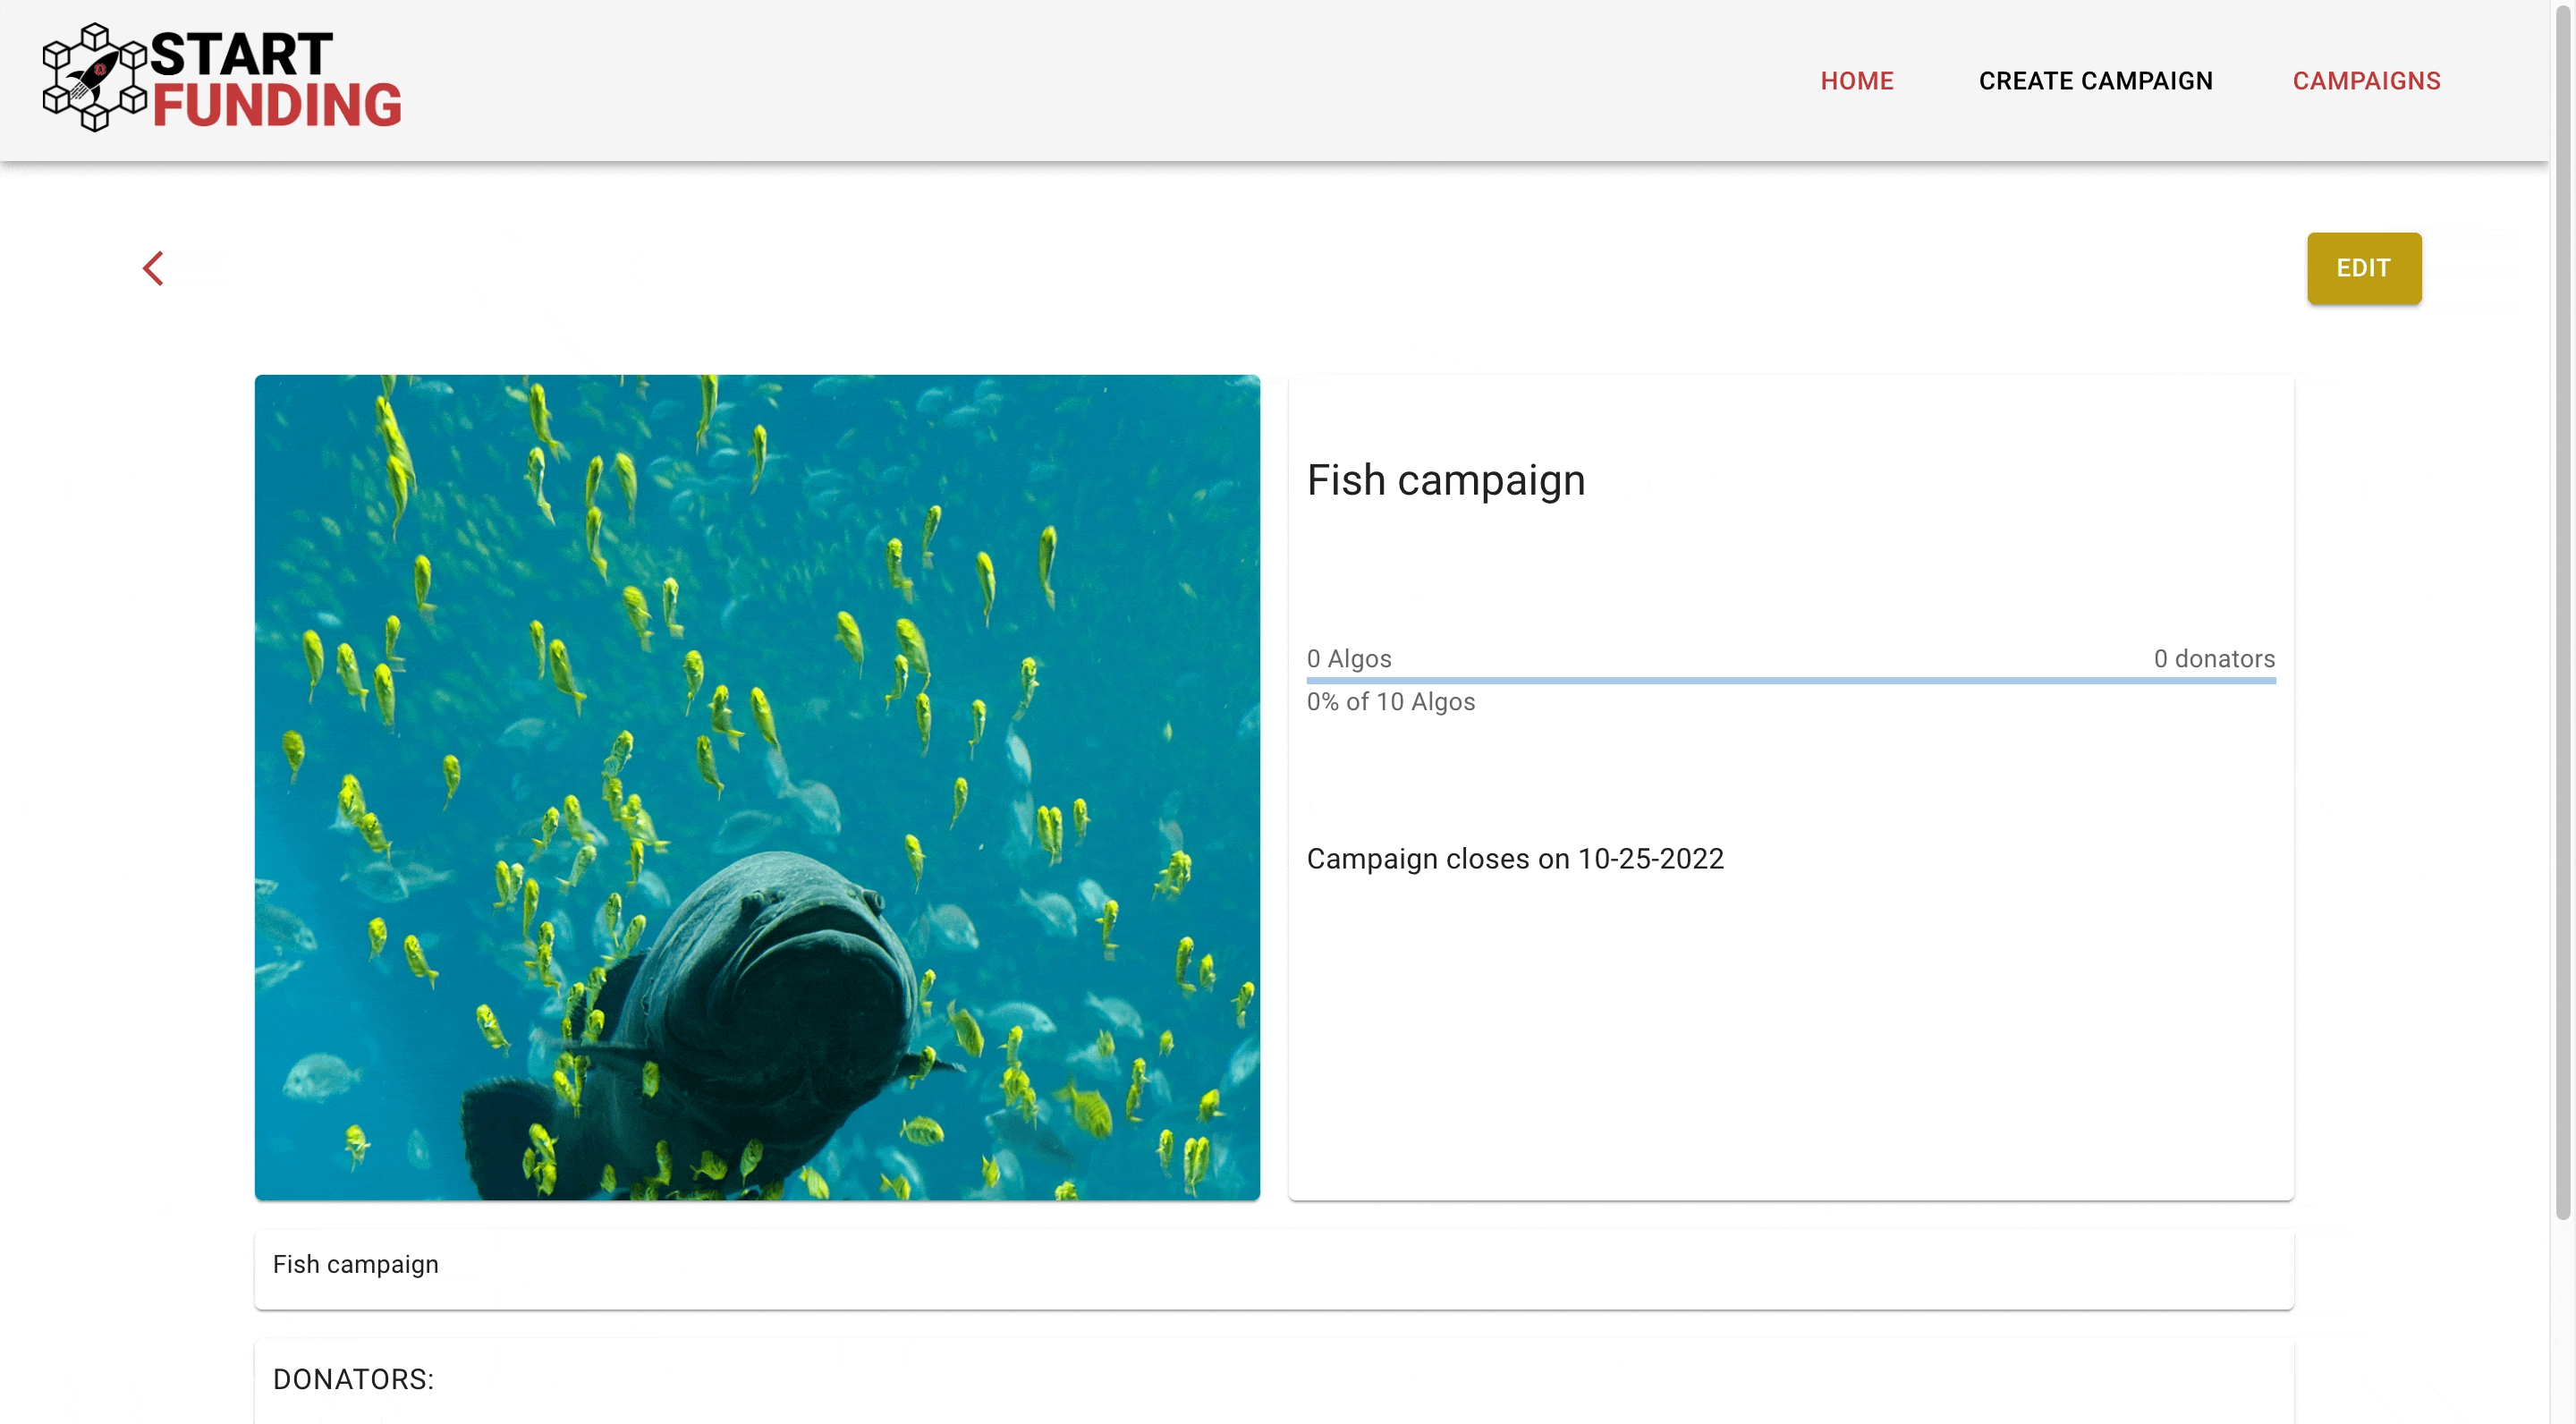Click the Donators section heading

click(354, 1380)
